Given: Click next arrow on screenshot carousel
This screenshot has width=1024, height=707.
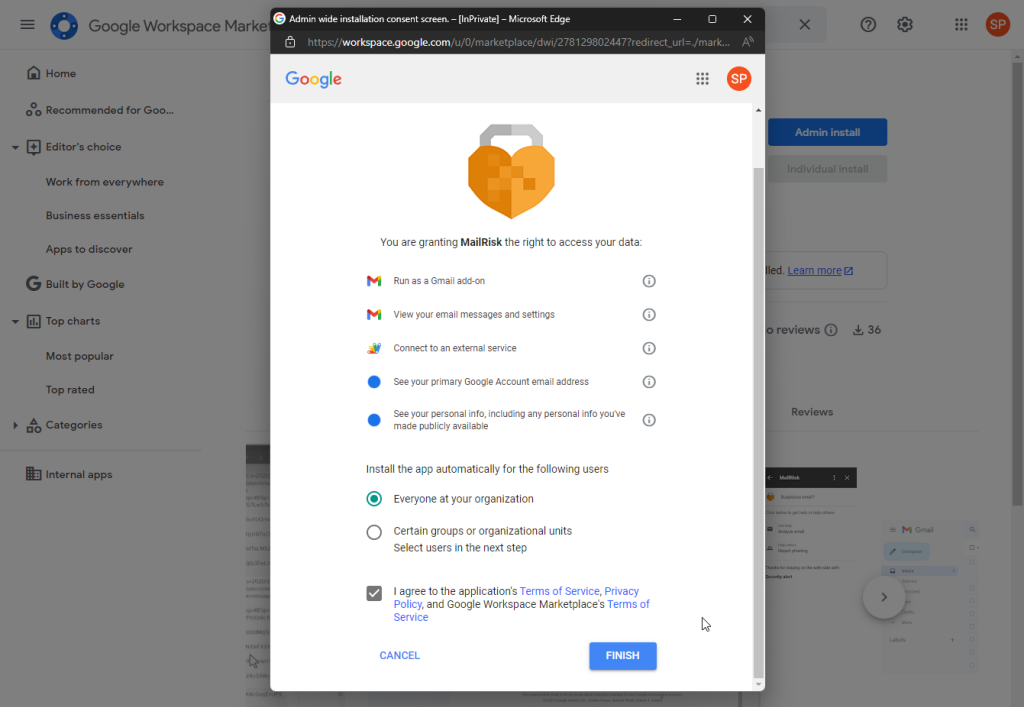Looking at the screenshot, I should 883,597.
